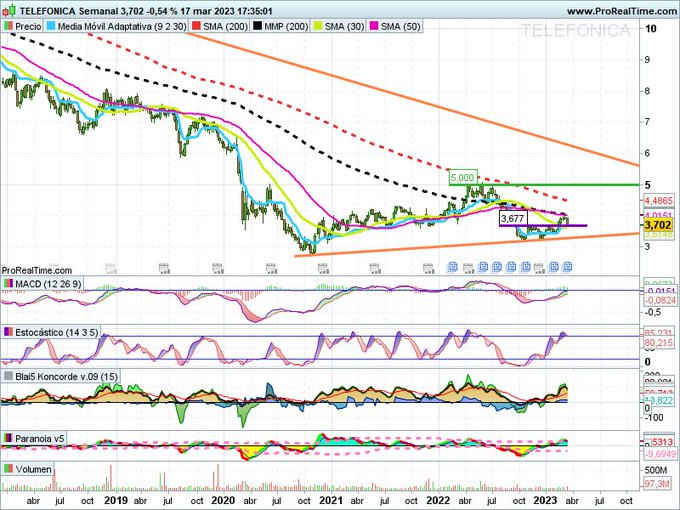Click the 9 value on the price axis
Image resolution: width=680 pixels, height=510 pixels.
[647, 60]
